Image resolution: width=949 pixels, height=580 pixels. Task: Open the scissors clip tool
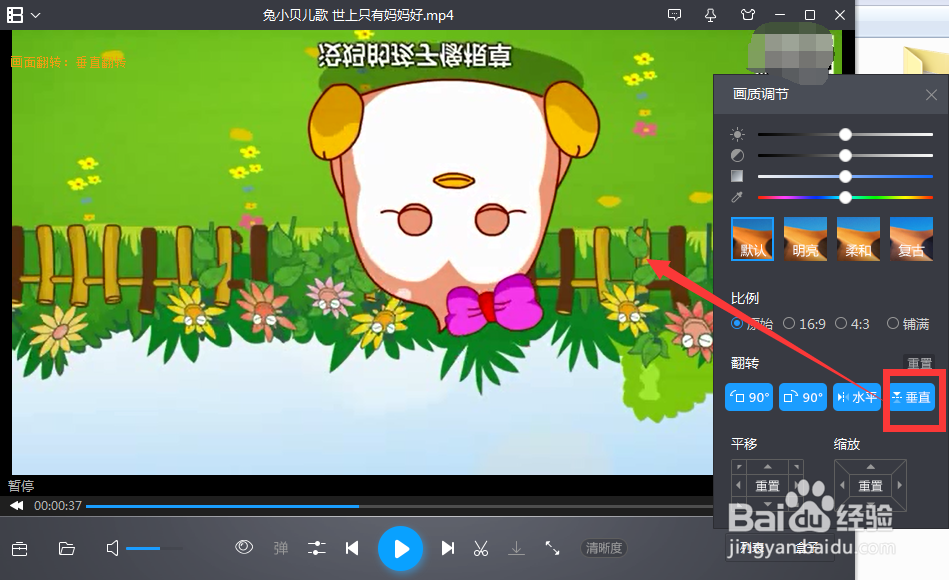(x=481, y=549)
